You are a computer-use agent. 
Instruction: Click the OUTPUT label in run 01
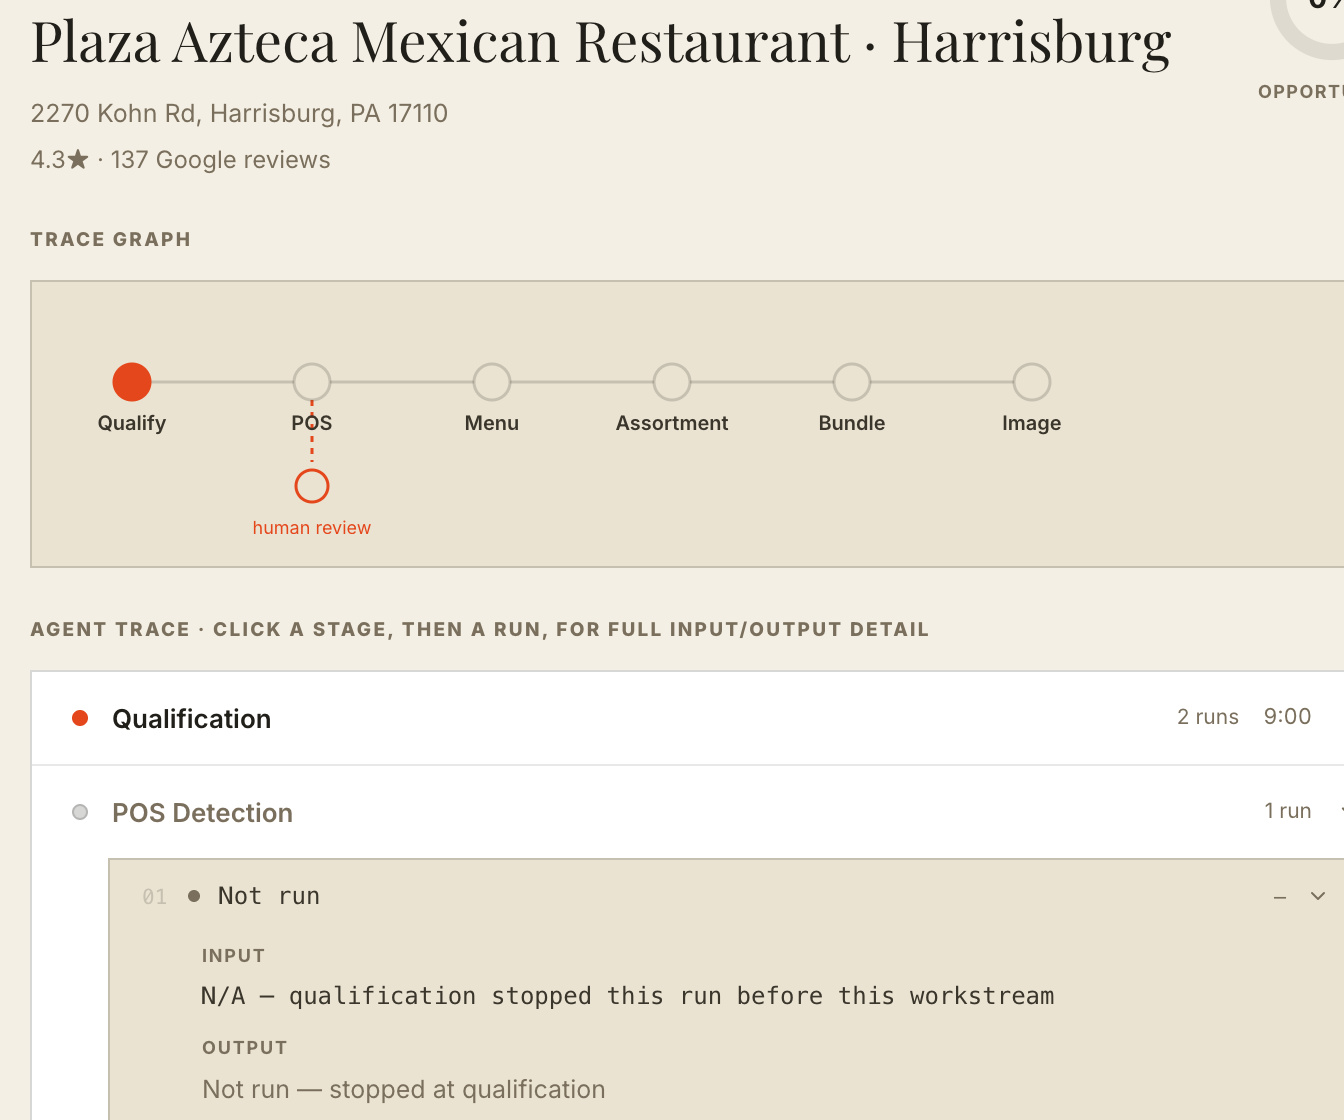245,1048
